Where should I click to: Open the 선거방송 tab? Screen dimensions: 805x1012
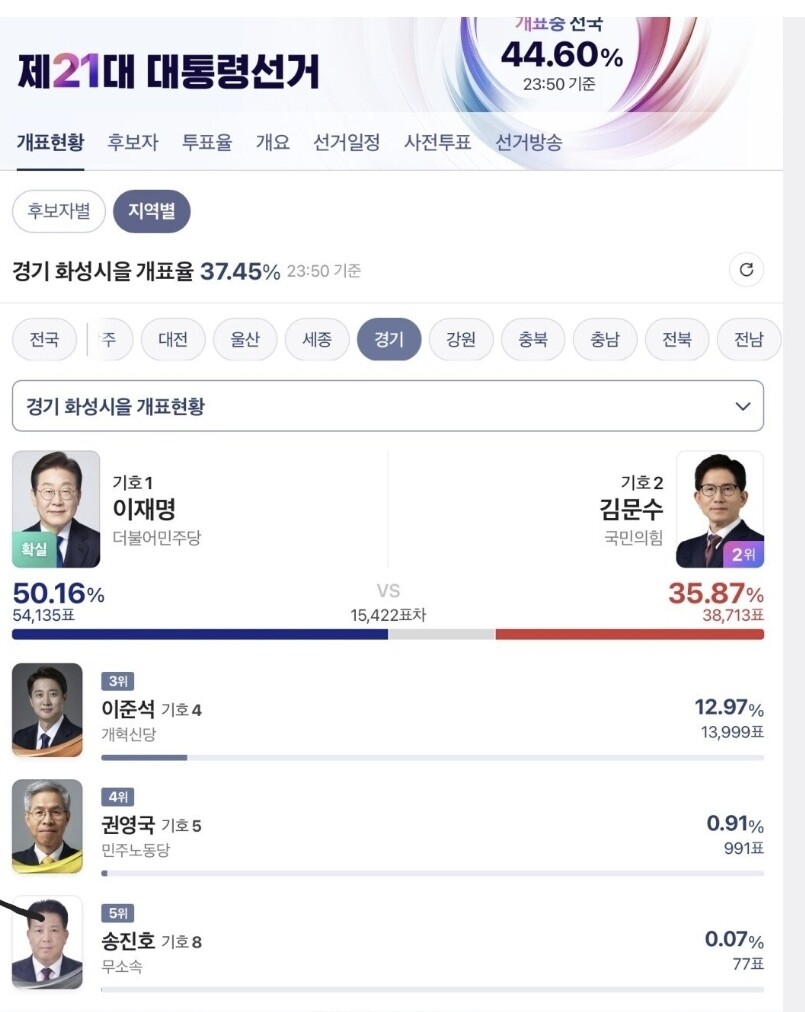pyautogui.click(x=529, y=142)
